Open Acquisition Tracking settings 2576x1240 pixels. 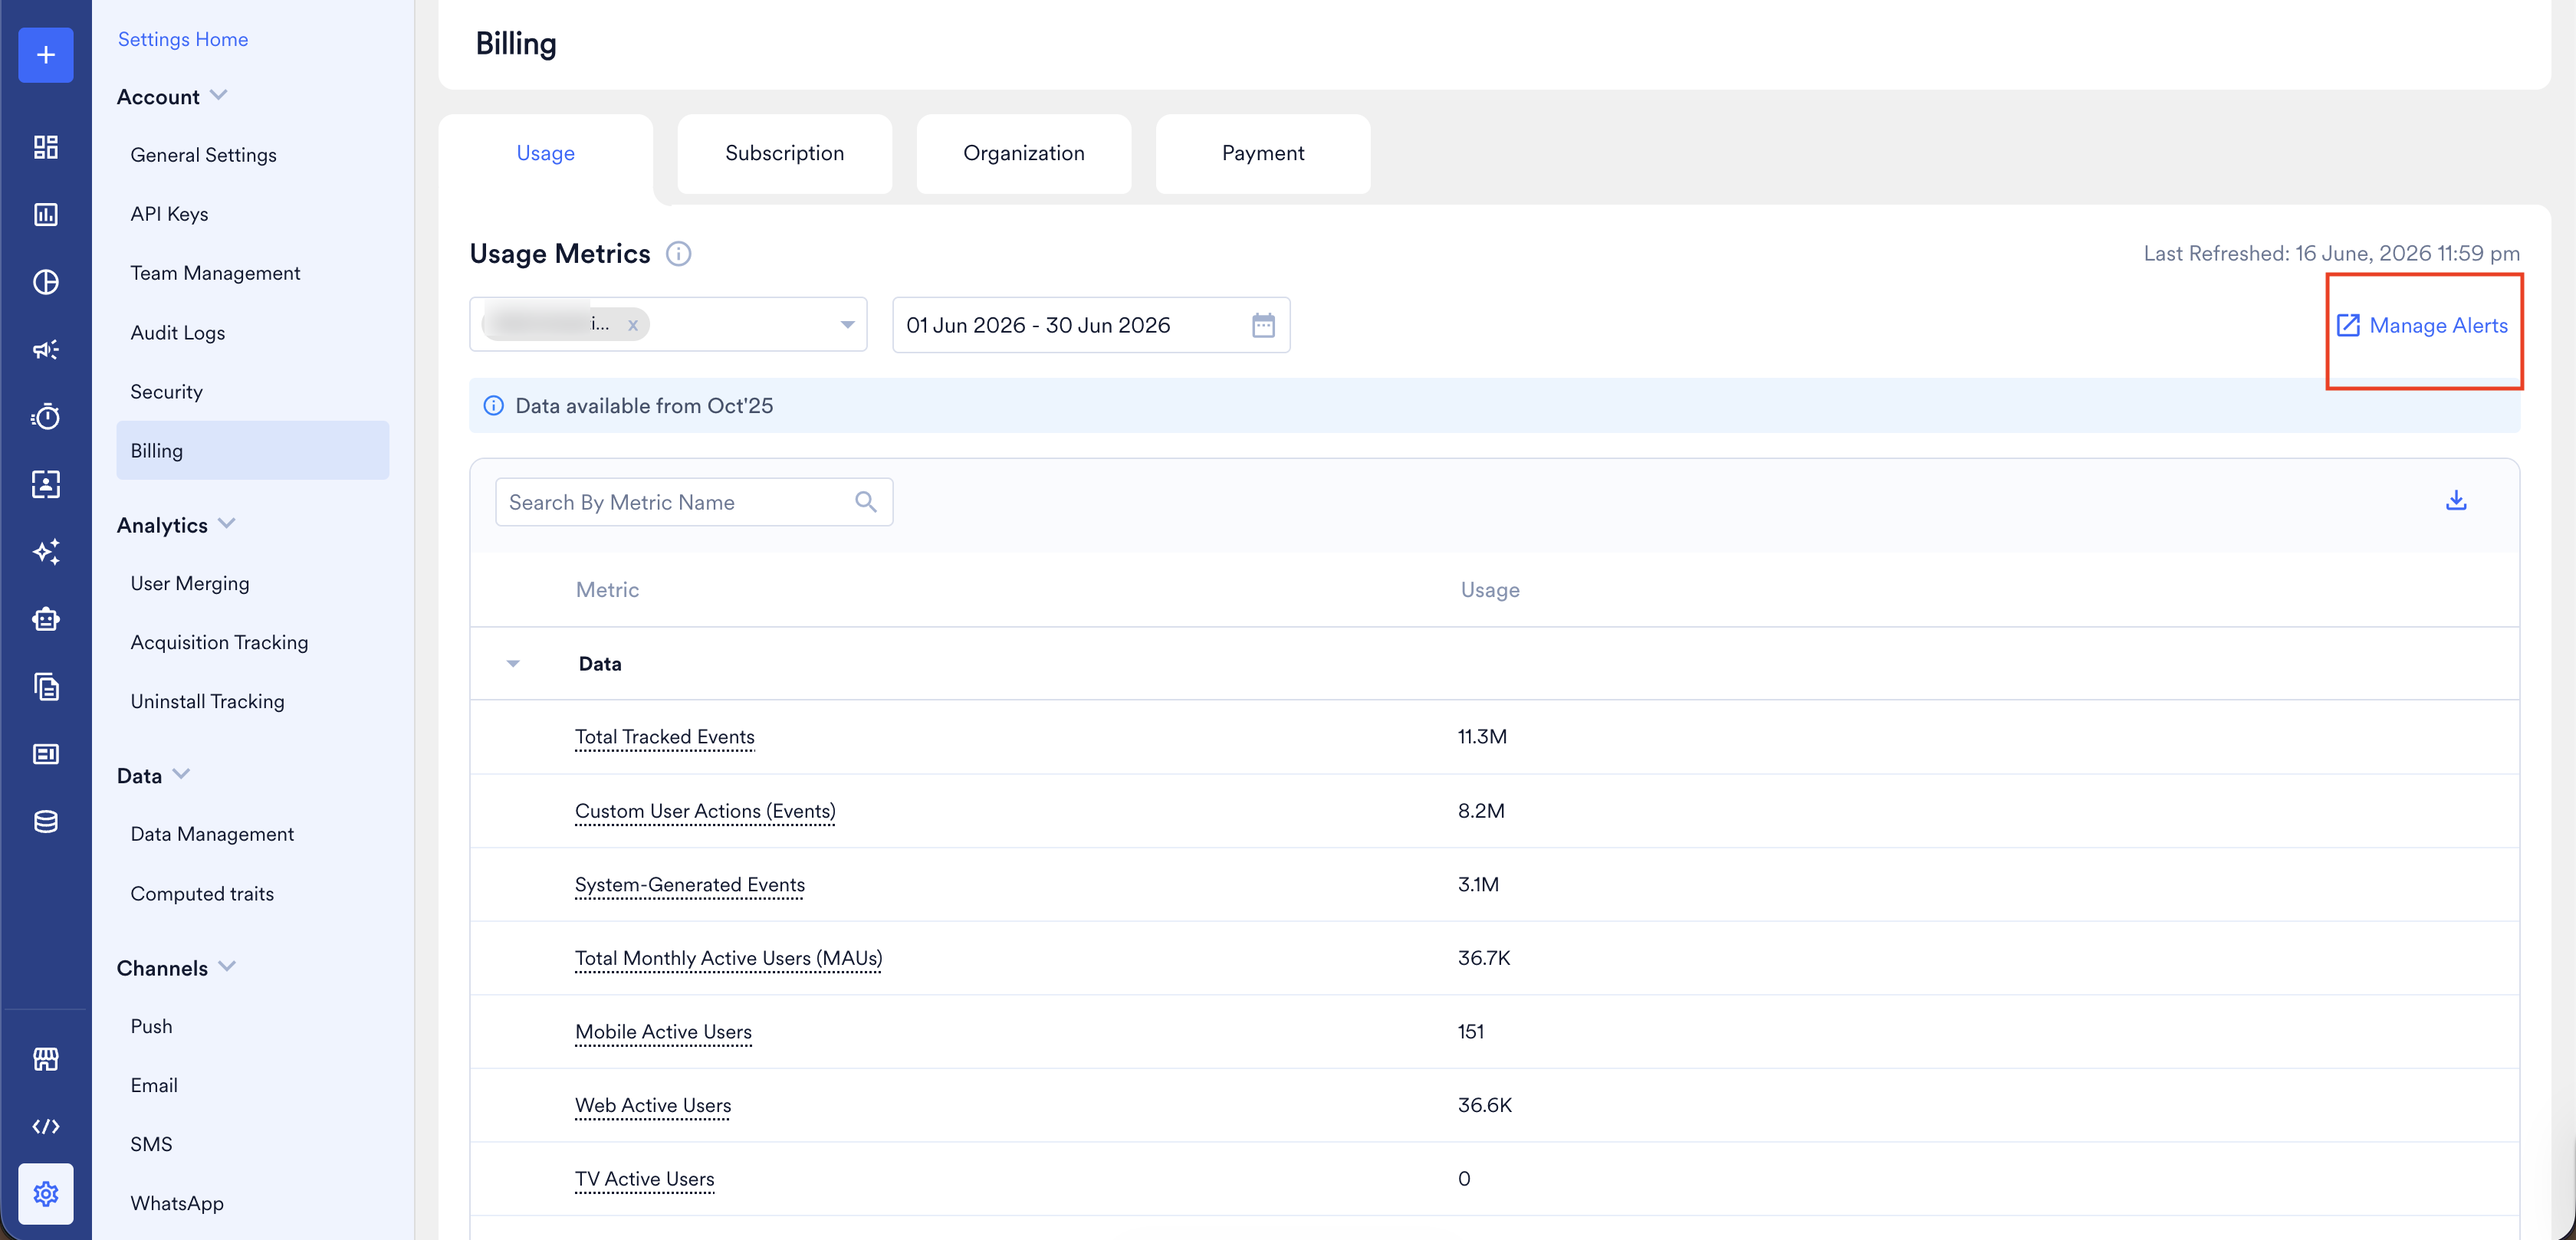[x=219, y=642]
